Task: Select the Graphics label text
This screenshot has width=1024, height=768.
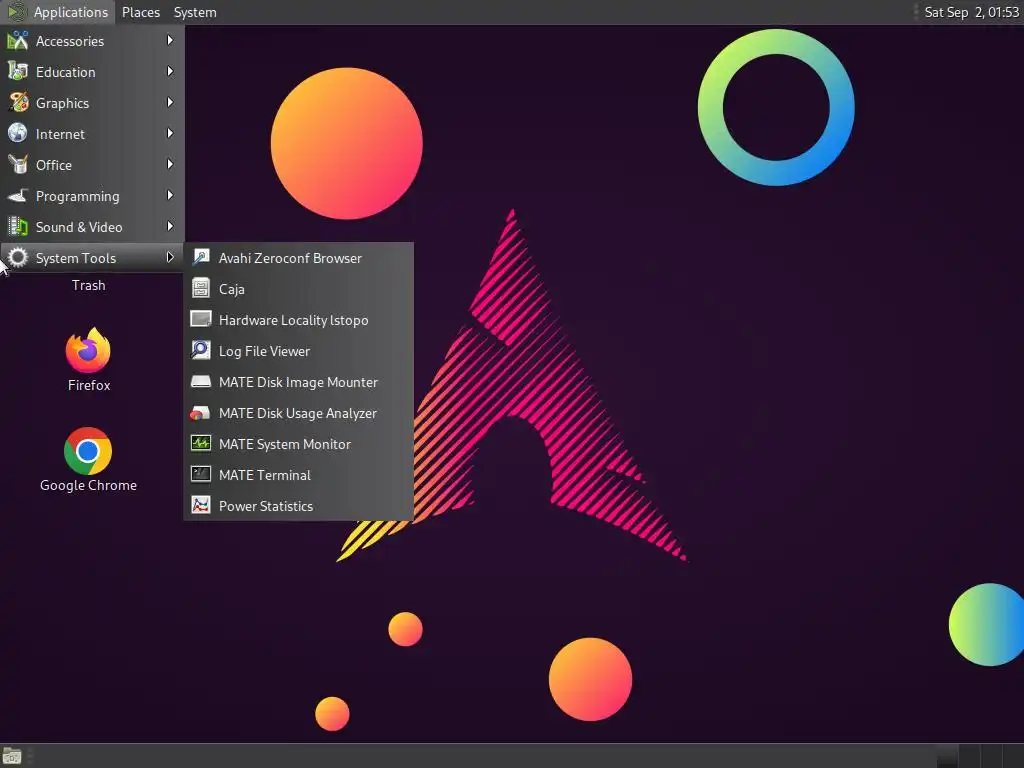Action: [62, 103]
